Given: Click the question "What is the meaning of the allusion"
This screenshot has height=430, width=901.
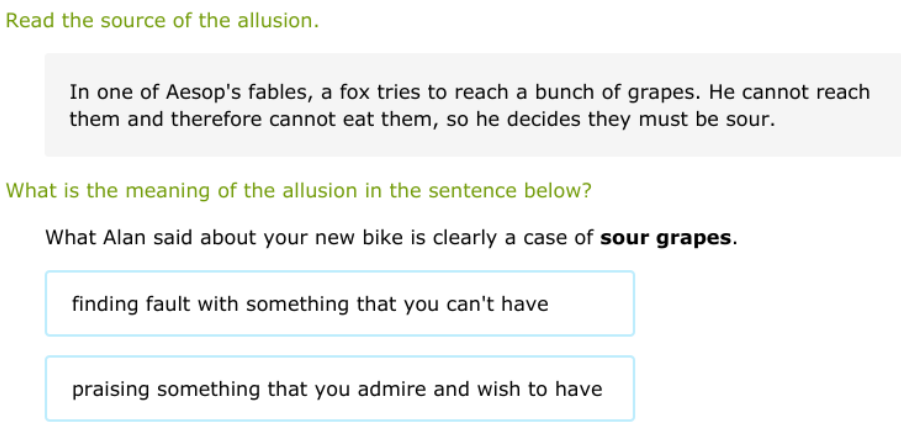Looking at the screenshot, I should [299, 190].
